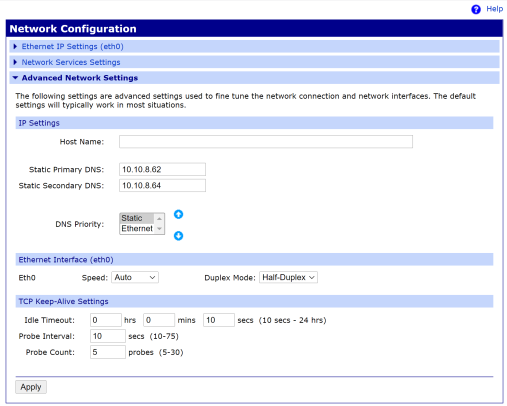Move DNS priority down with arrow icon
Viewport: 507px width, 406px height.
pyautogui.click(x=178, y=236)
